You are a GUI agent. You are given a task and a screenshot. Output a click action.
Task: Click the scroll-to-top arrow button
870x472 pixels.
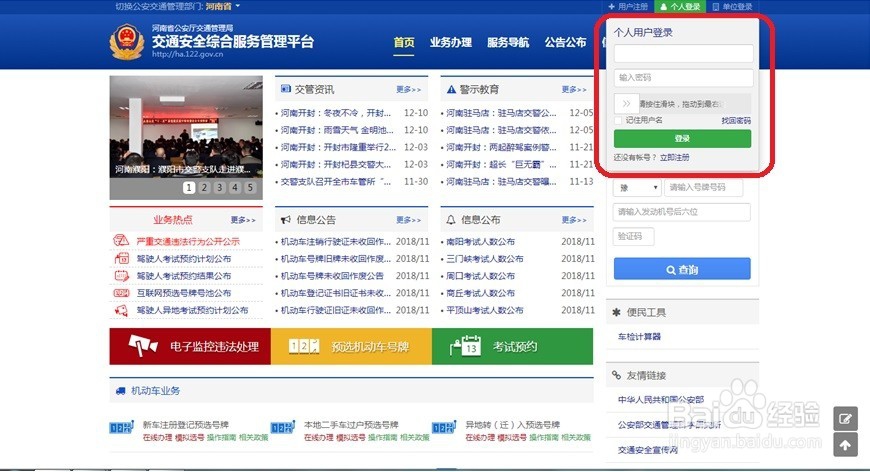click(845, 445)
